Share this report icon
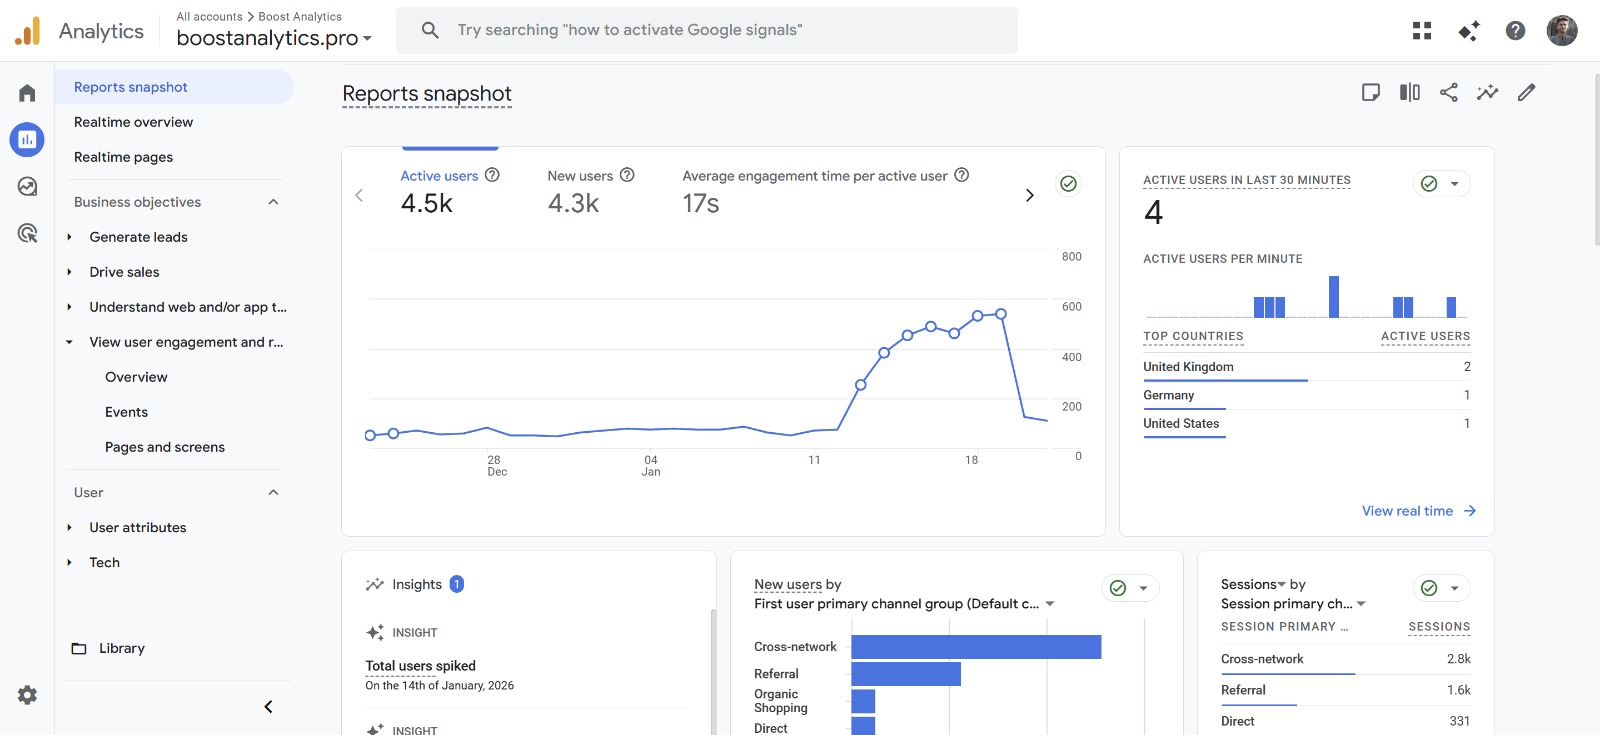 point(1448,93)
